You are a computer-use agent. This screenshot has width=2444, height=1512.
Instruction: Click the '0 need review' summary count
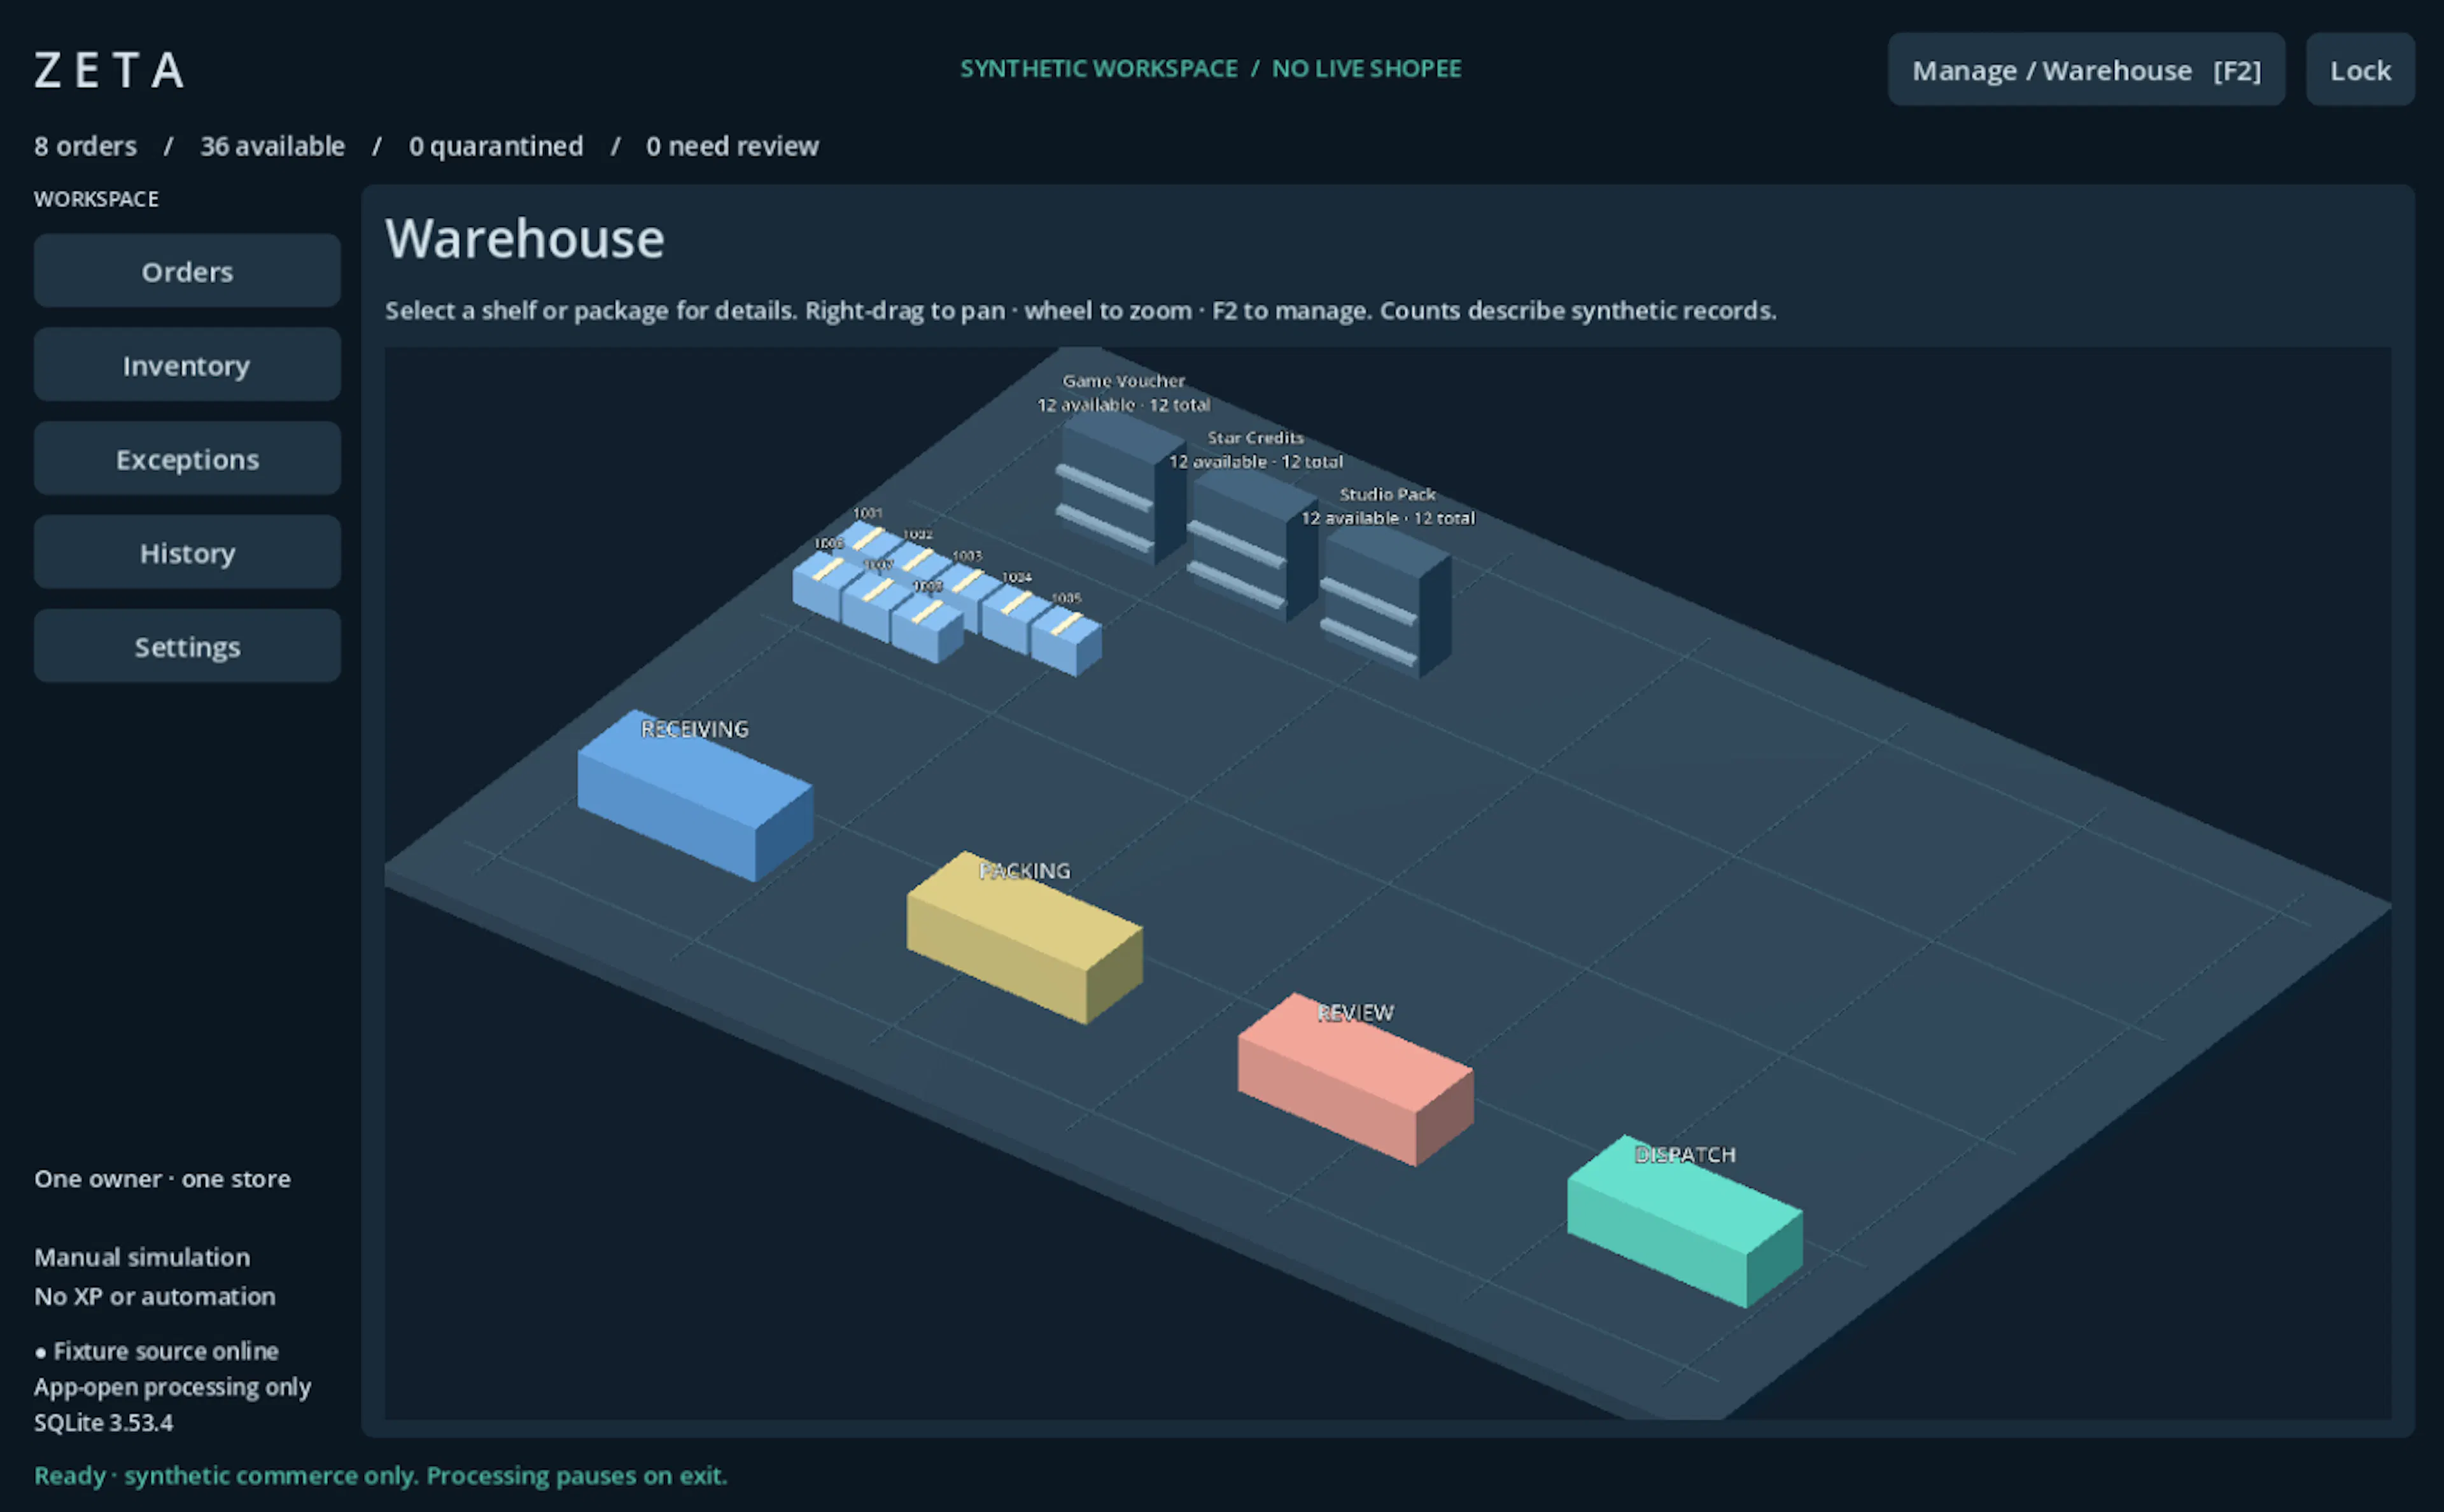[732, 146]
